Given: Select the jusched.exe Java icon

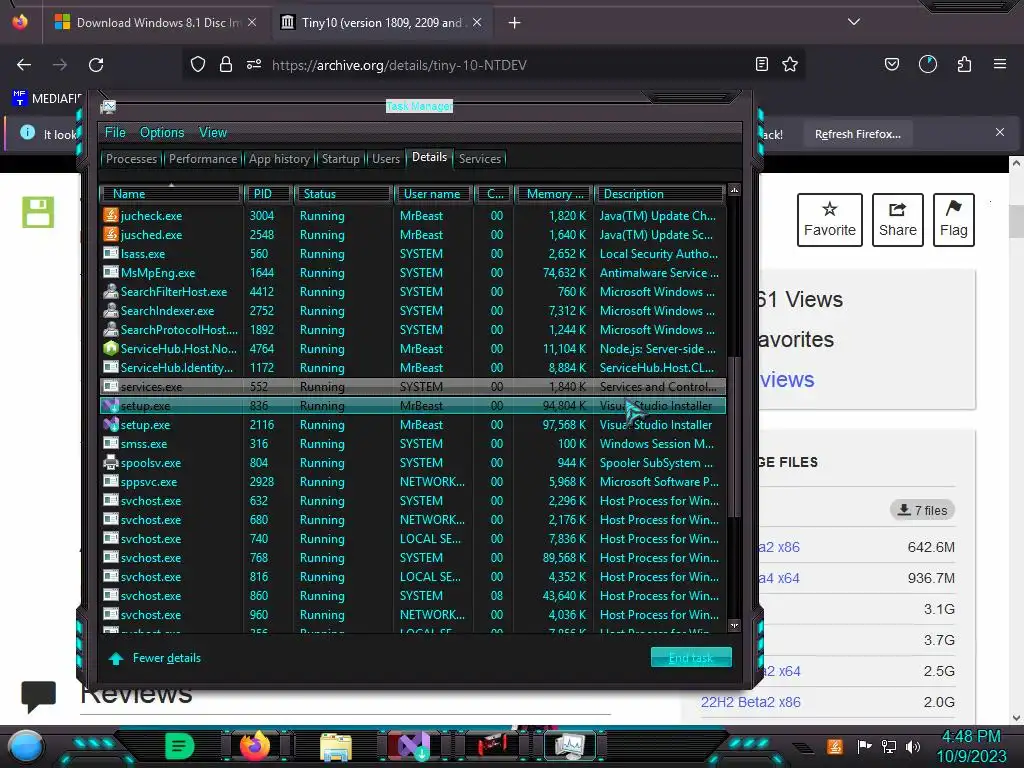Looking at the screenshot, I should tap(111, 234).
